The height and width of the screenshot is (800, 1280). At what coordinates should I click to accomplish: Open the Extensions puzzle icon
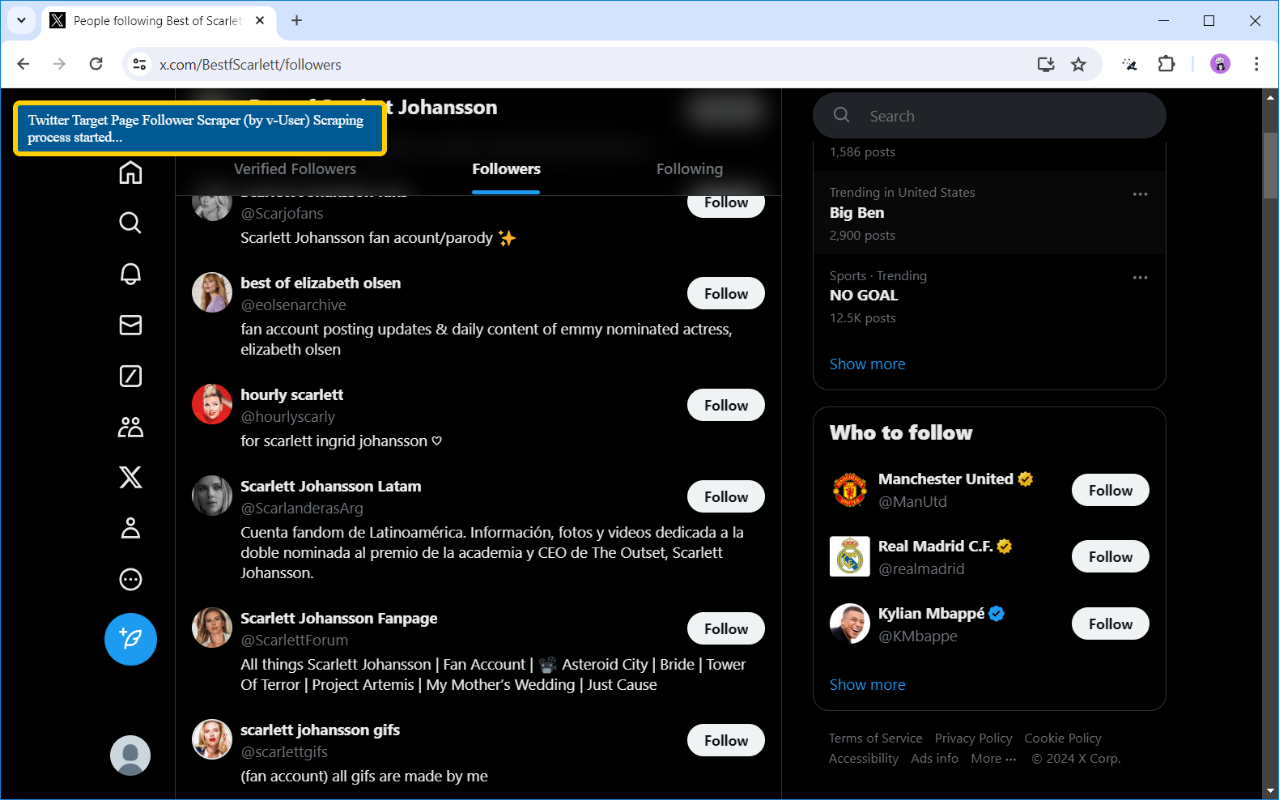1166,64
